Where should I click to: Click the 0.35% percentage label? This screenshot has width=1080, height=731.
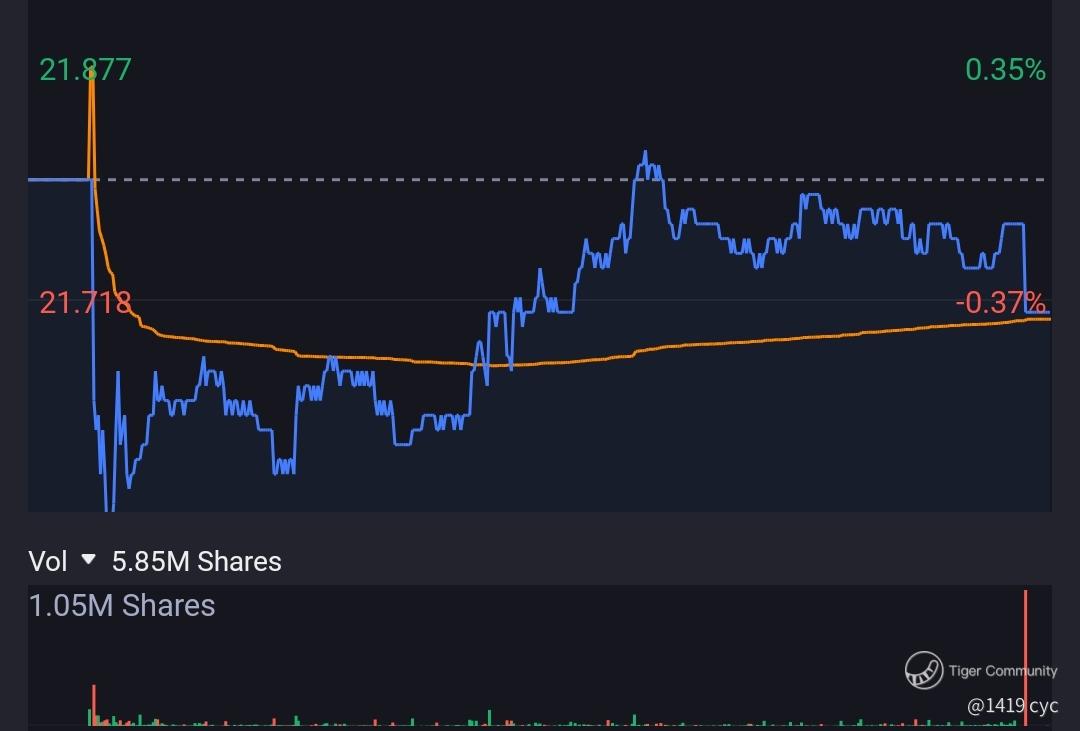pos(1005,70)
